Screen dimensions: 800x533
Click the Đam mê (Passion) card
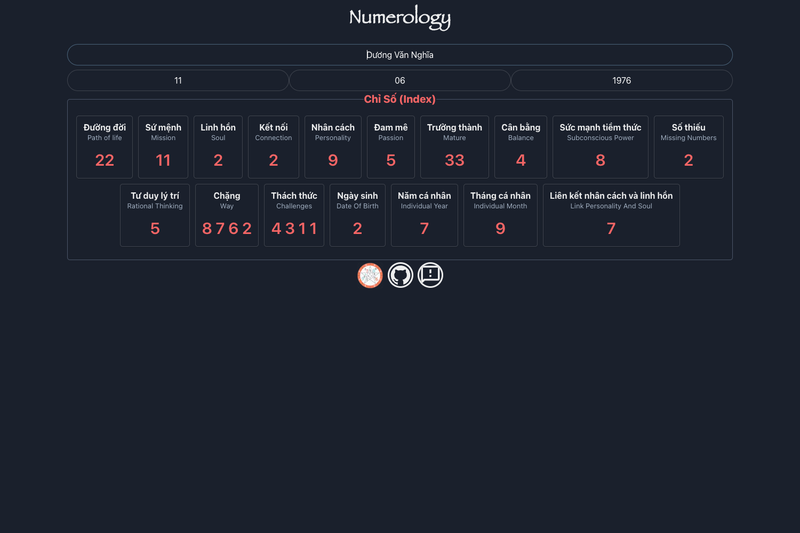pos(391,147)
